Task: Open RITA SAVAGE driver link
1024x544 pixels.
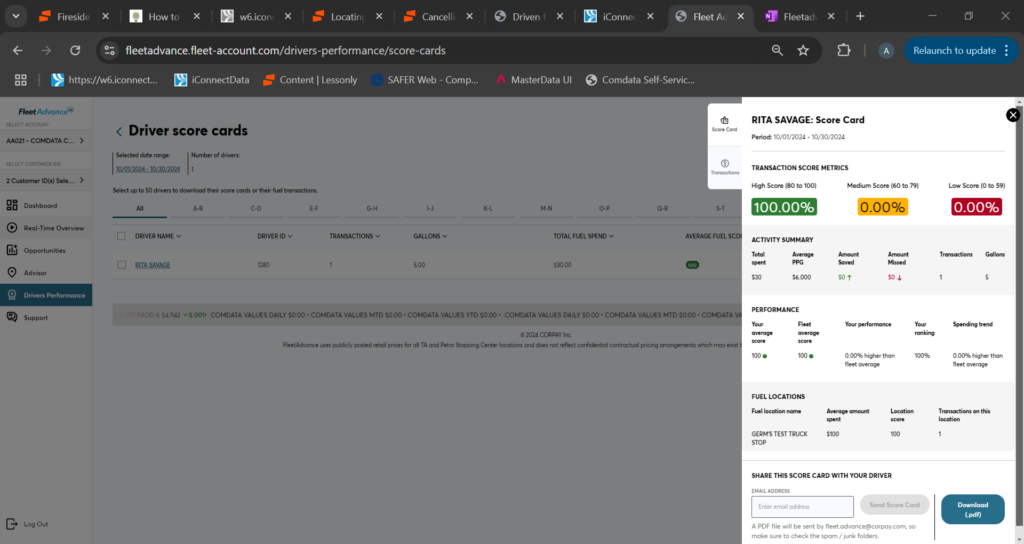Action: 152,264
